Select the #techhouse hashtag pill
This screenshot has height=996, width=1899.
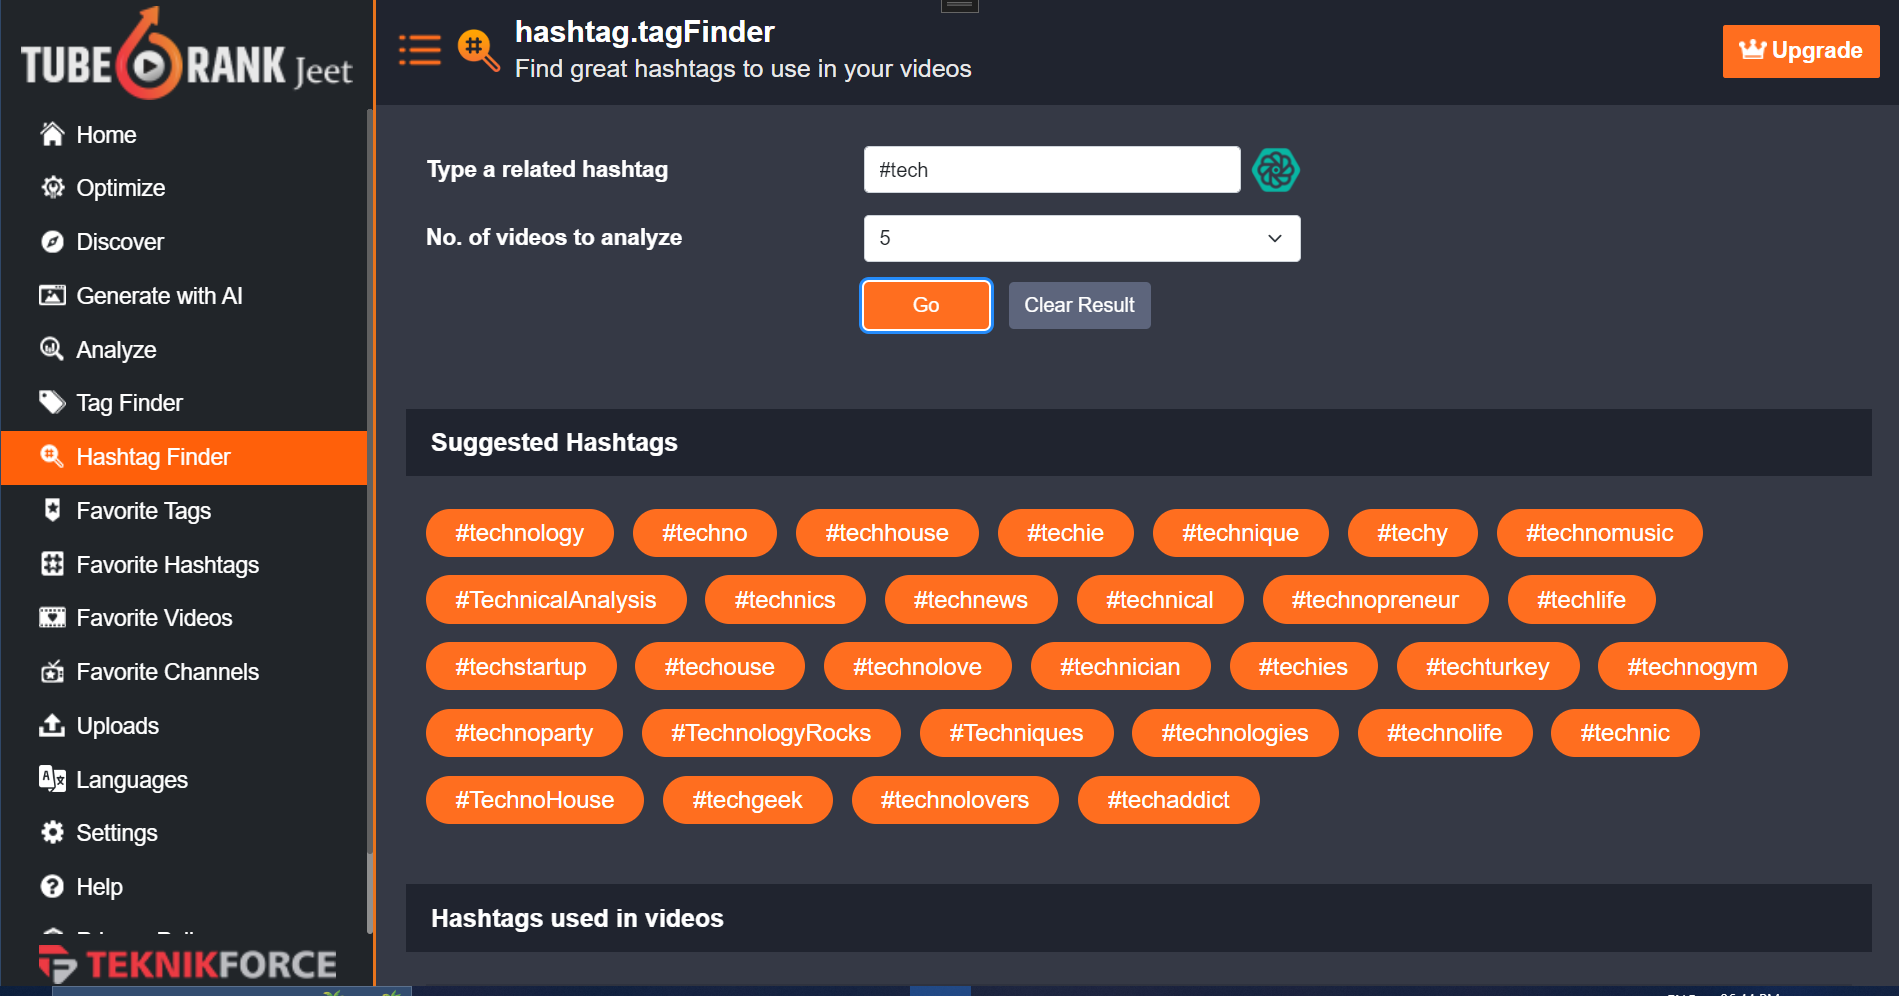pos(887,533)
